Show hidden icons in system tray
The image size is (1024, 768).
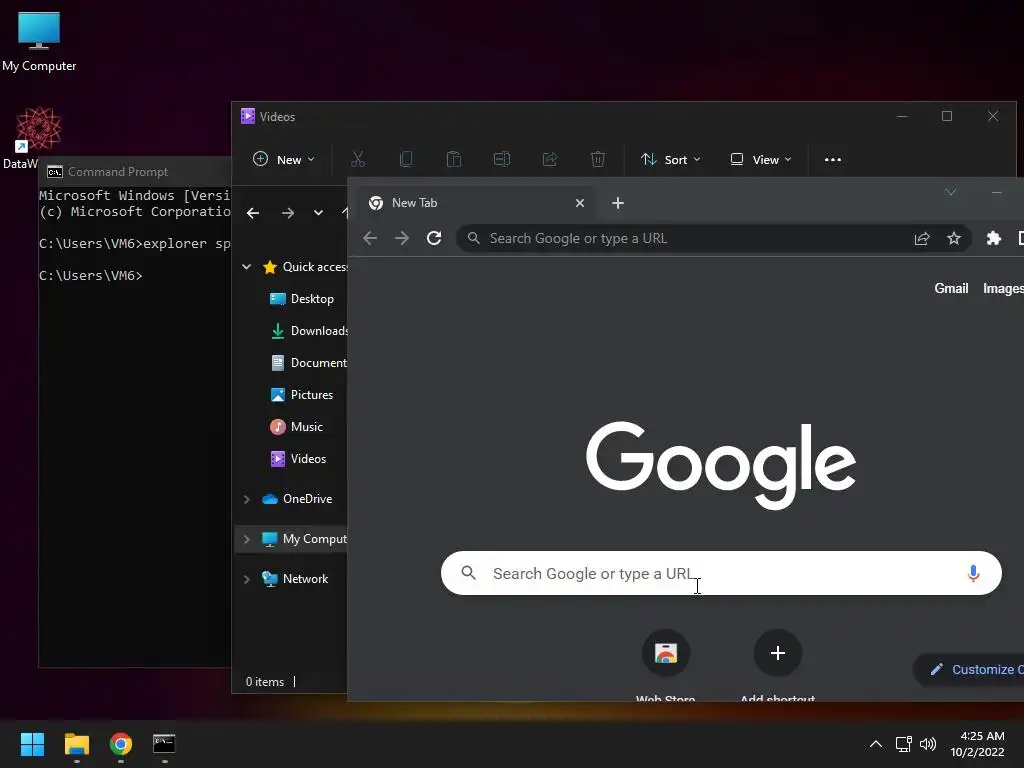click(x=876, y=744)
